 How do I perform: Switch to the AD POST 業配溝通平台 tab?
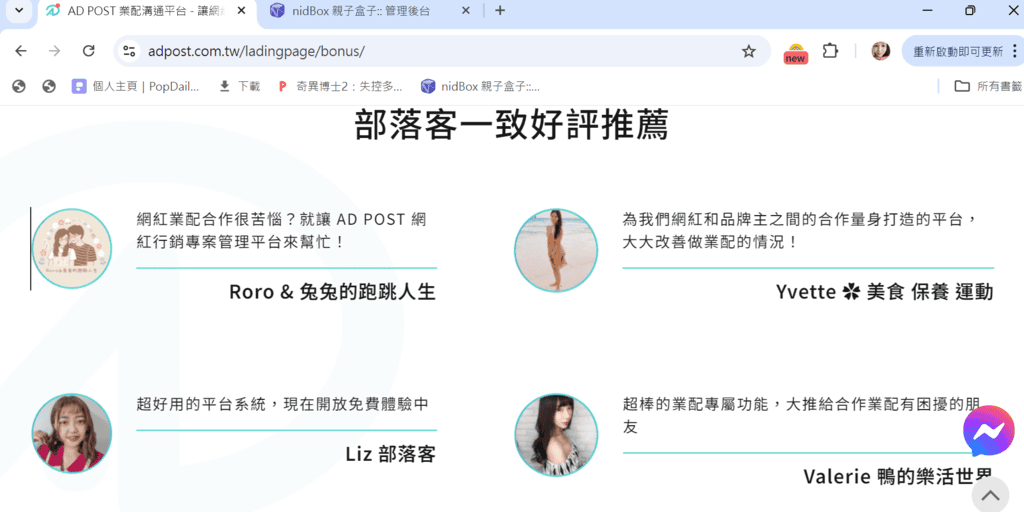[x=147, y=11]
